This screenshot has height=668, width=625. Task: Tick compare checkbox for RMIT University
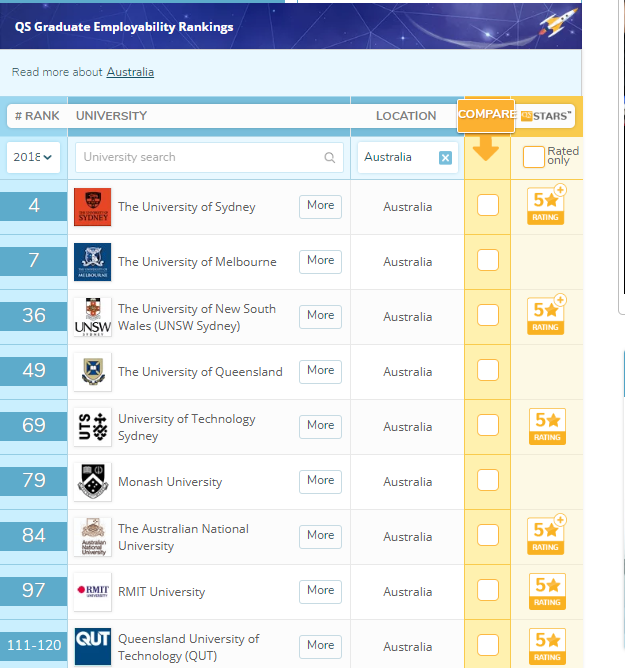[488, 590]
